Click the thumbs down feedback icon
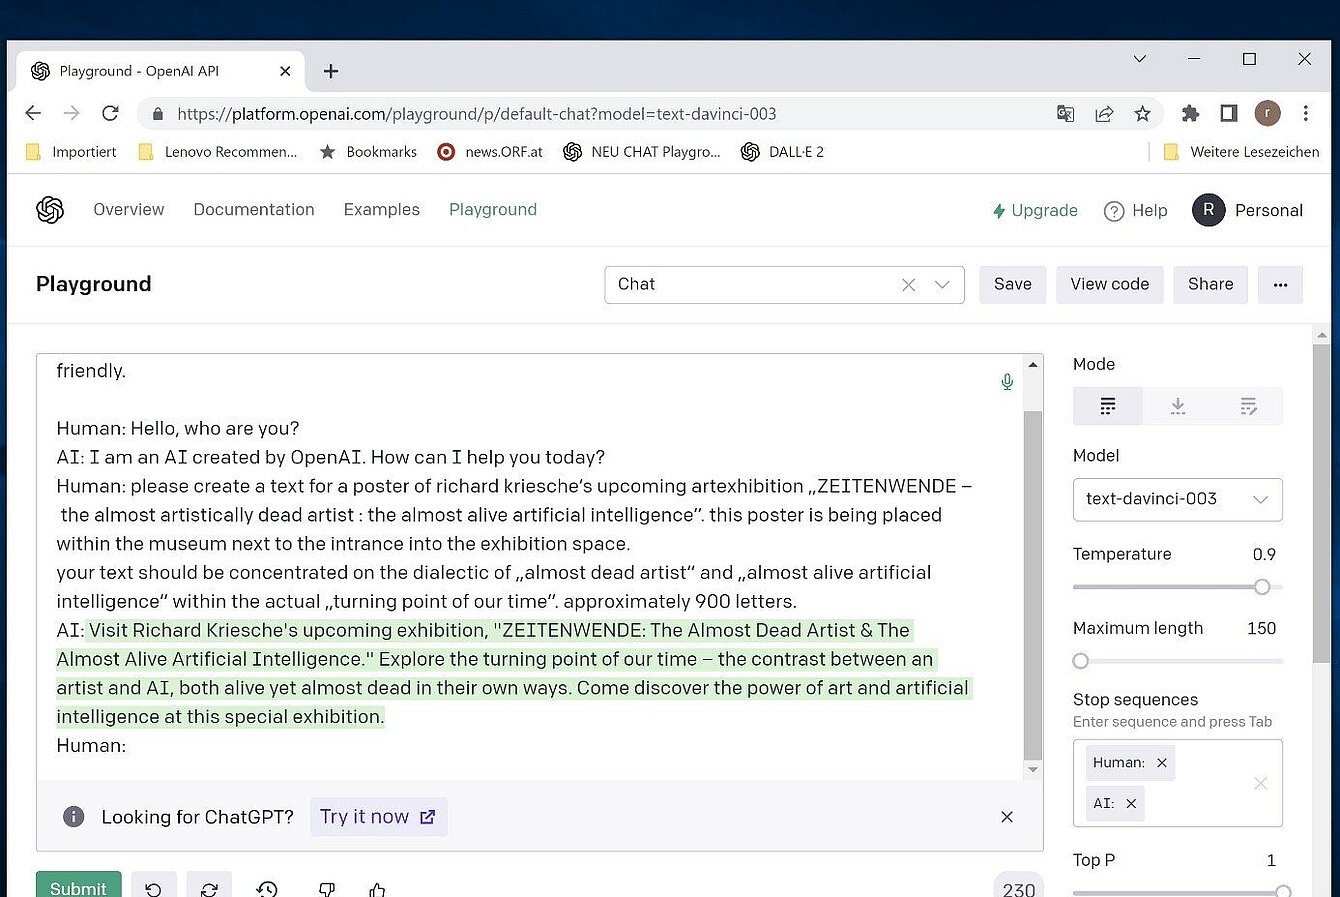 coord(326,888)
